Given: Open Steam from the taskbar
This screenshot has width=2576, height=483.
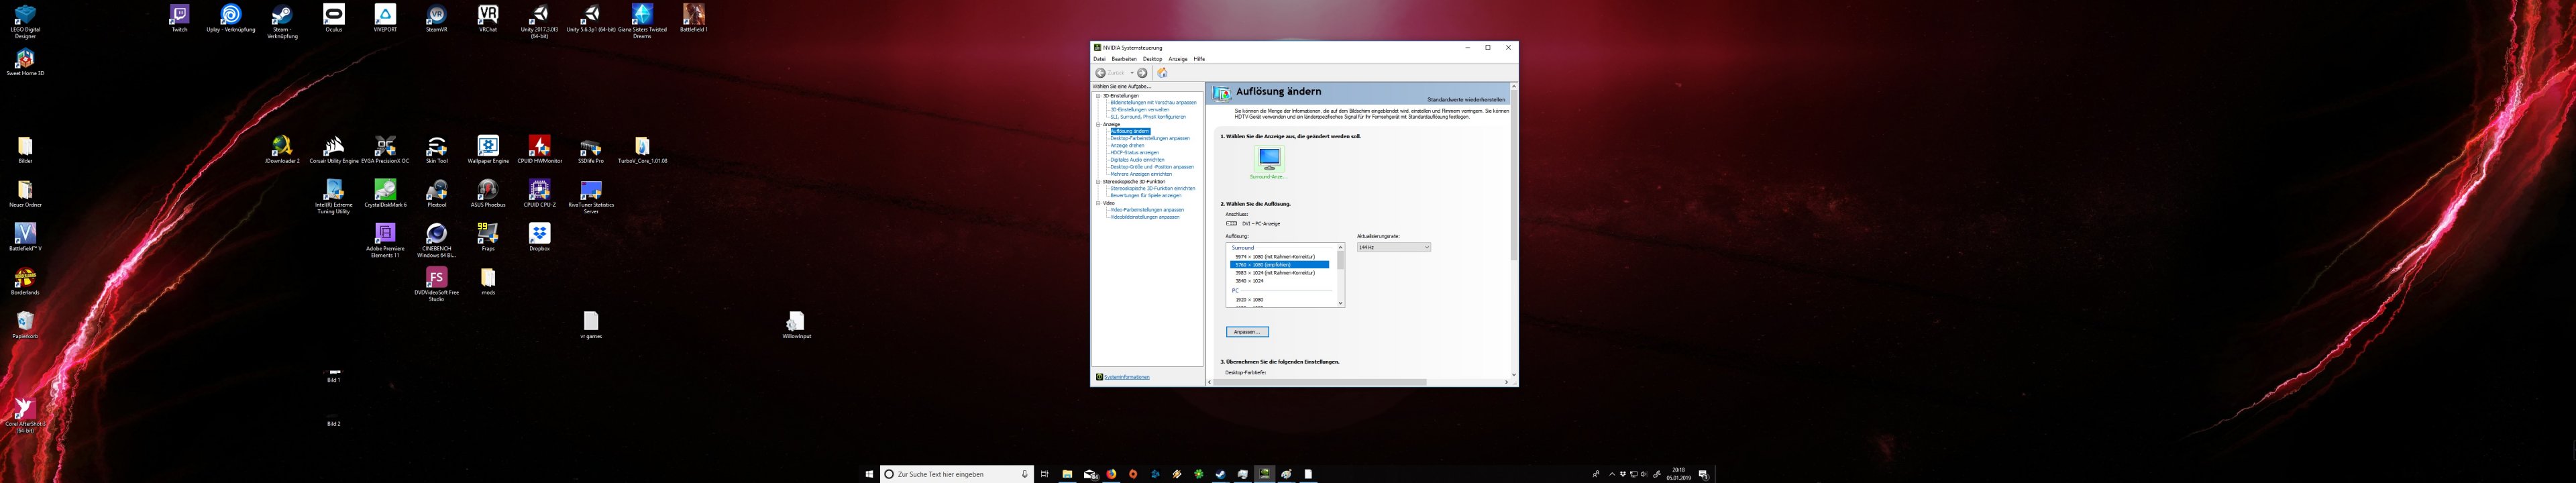Looking at the screenshot, I should [x=1221, y=474].
